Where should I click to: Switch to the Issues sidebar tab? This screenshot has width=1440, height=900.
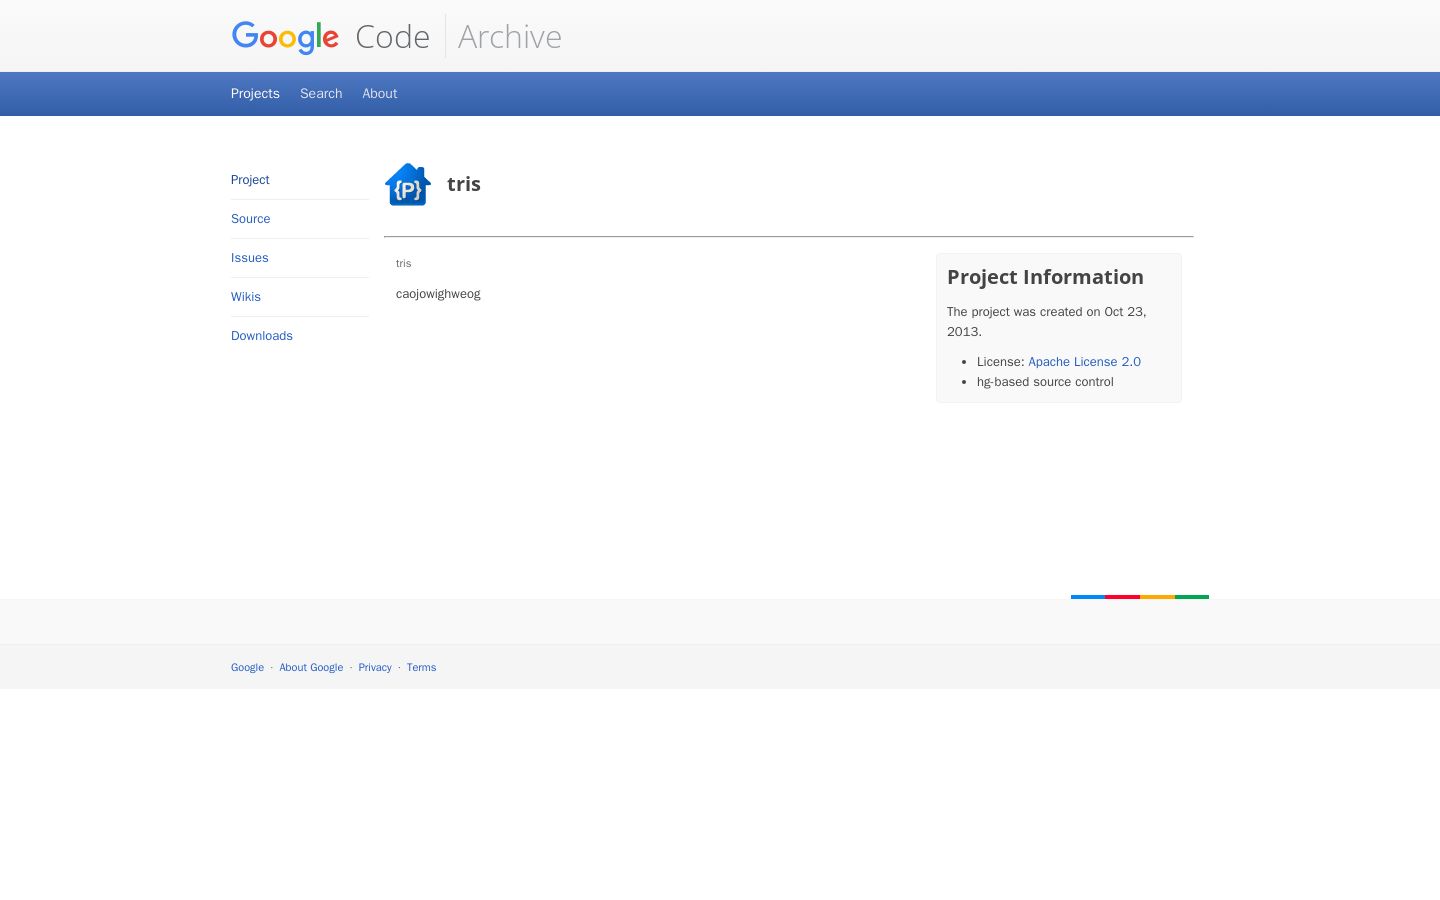pyautogui.click(x=250, y=258)
